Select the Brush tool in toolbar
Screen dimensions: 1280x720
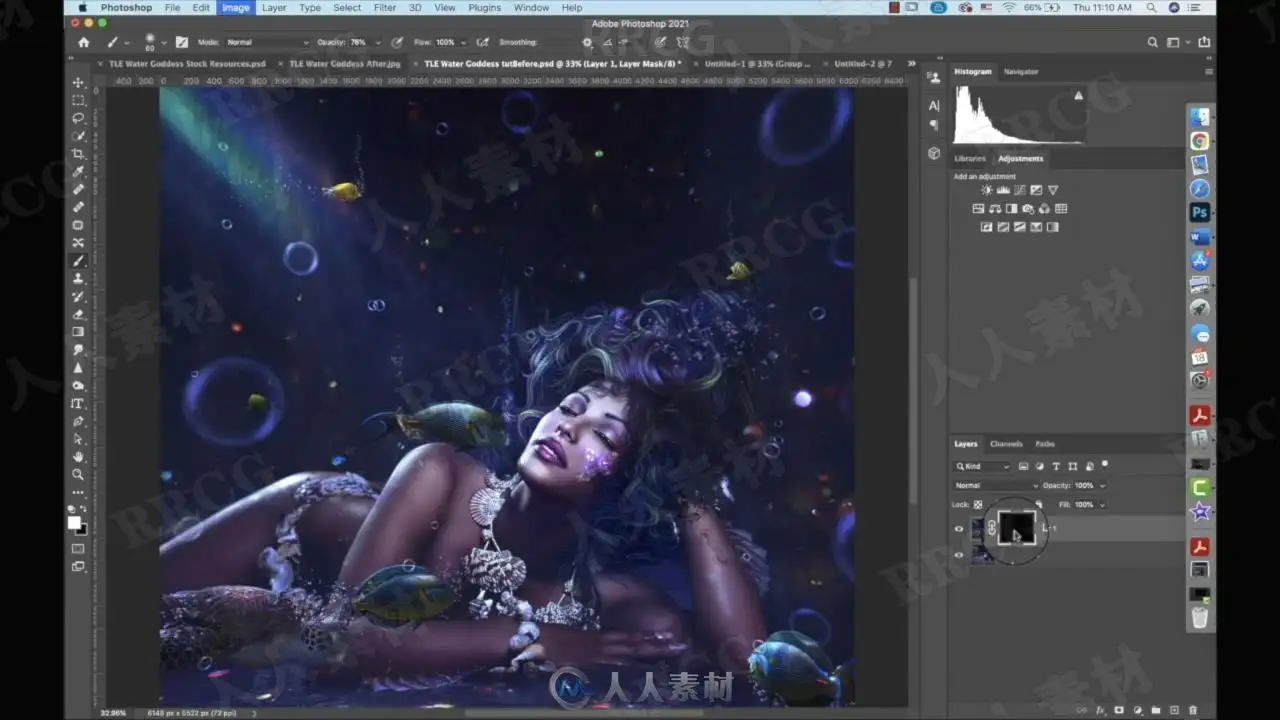tap(78, 261)
